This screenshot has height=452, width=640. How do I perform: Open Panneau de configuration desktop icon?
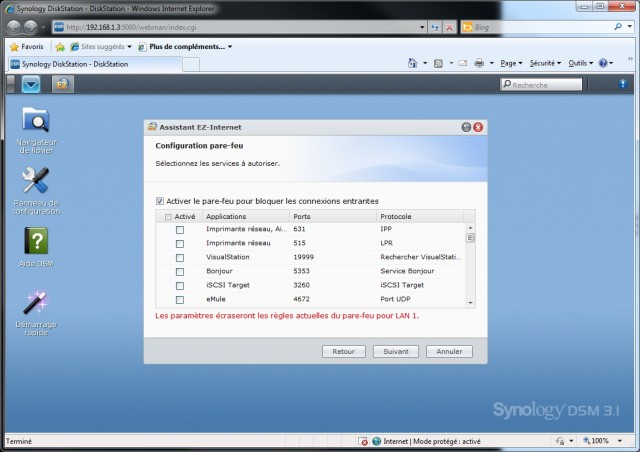(36, 190)
